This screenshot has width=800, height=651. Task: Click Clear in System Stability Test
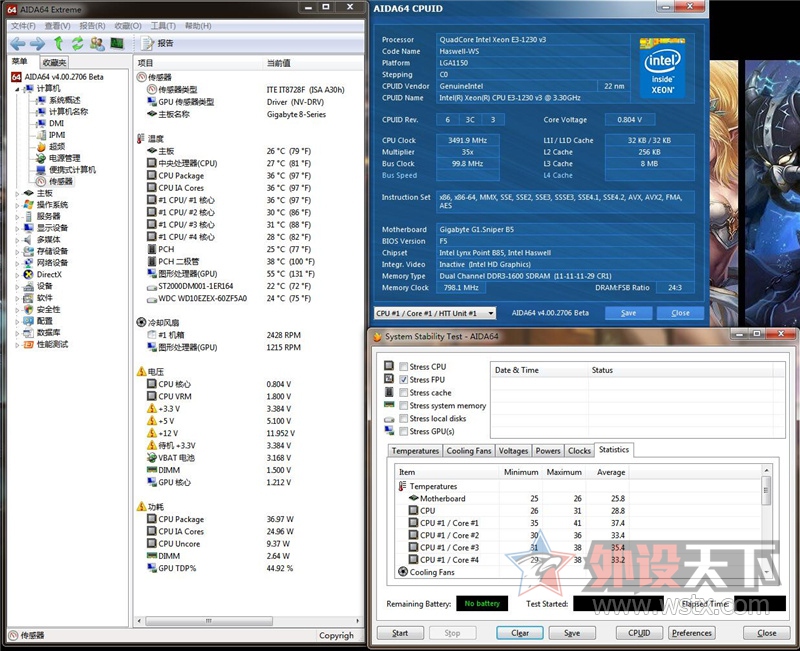point(520,633)
